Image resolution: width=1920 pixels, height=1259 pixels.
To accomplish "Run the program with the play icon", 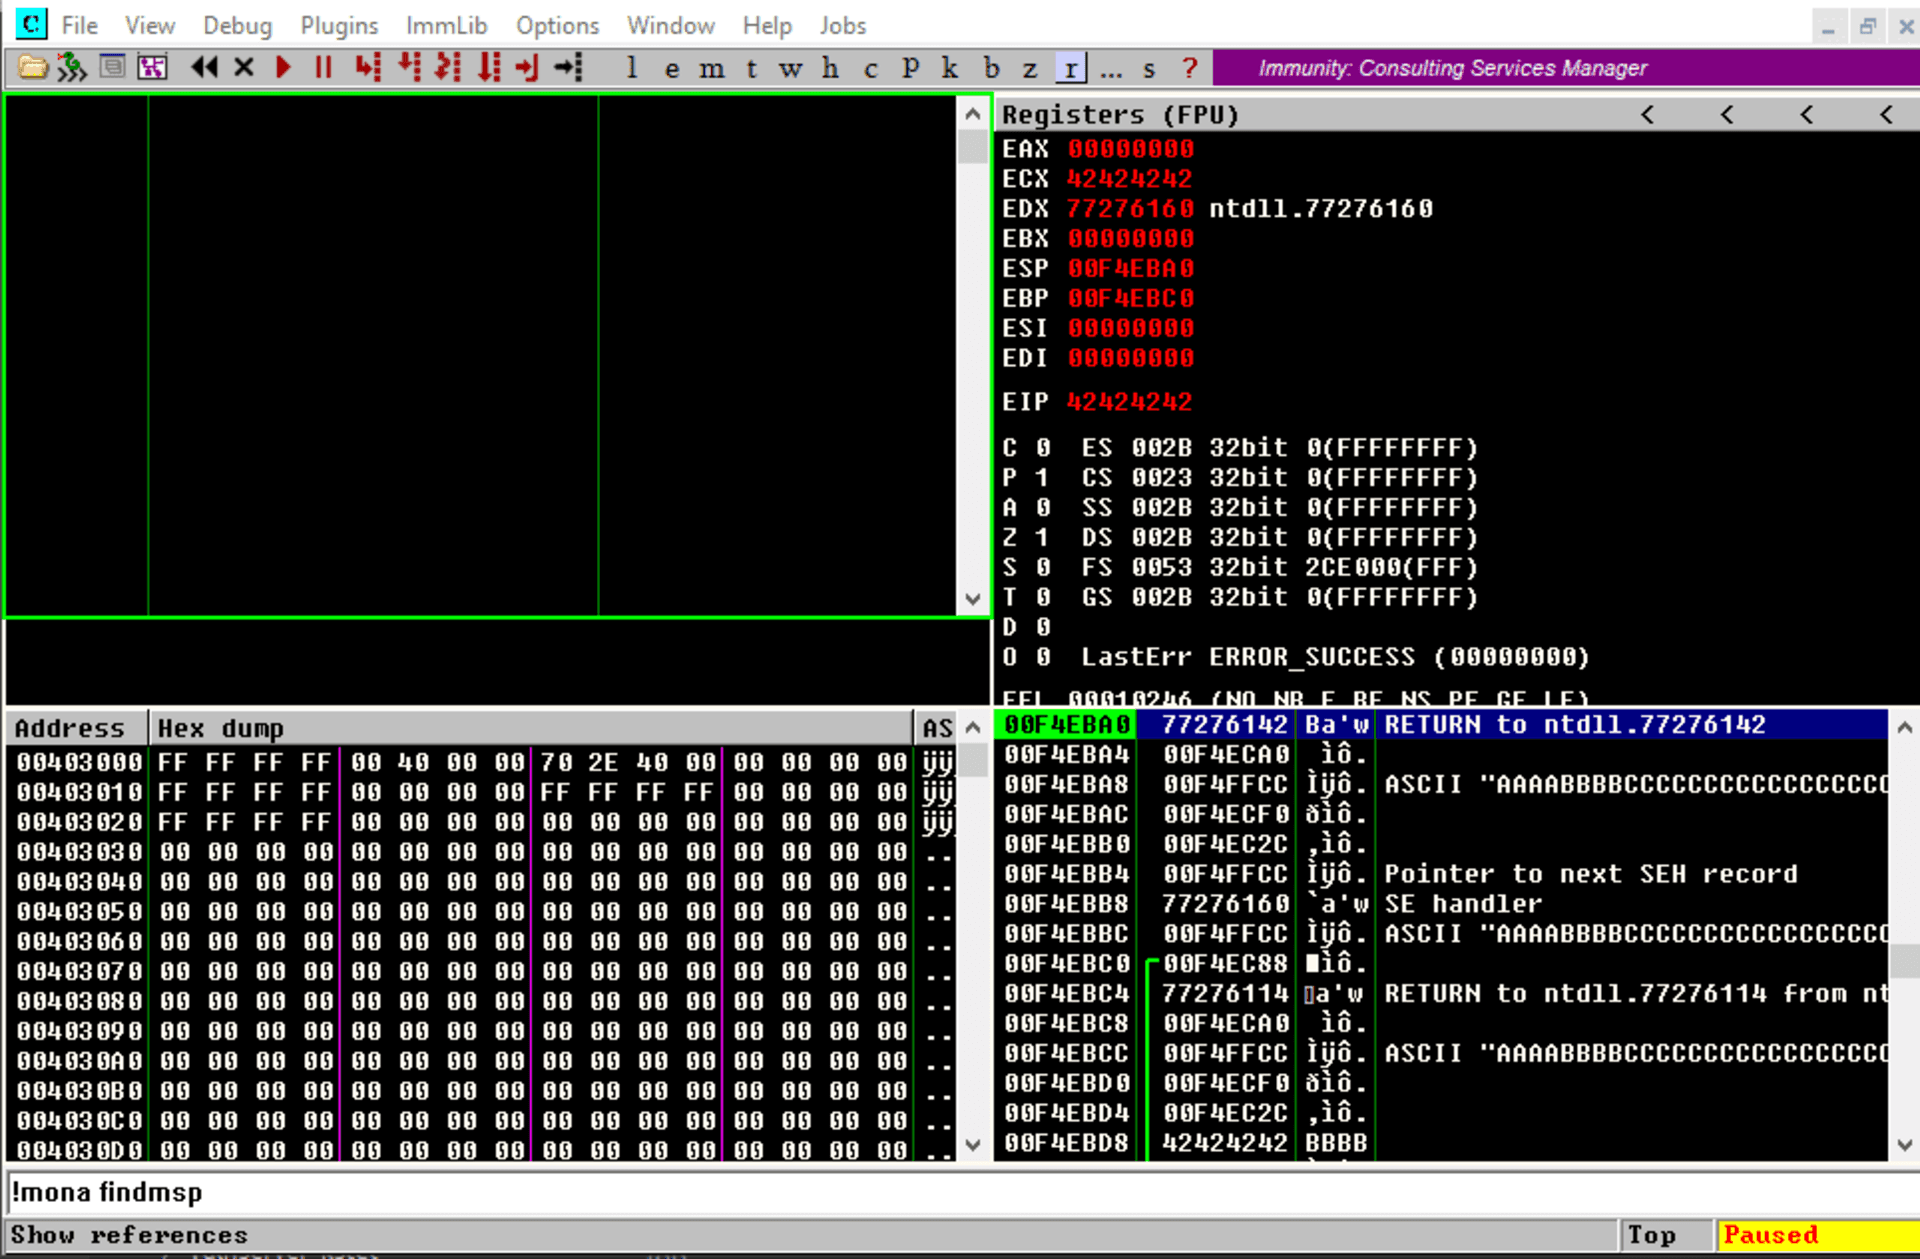I will [283, 68].
